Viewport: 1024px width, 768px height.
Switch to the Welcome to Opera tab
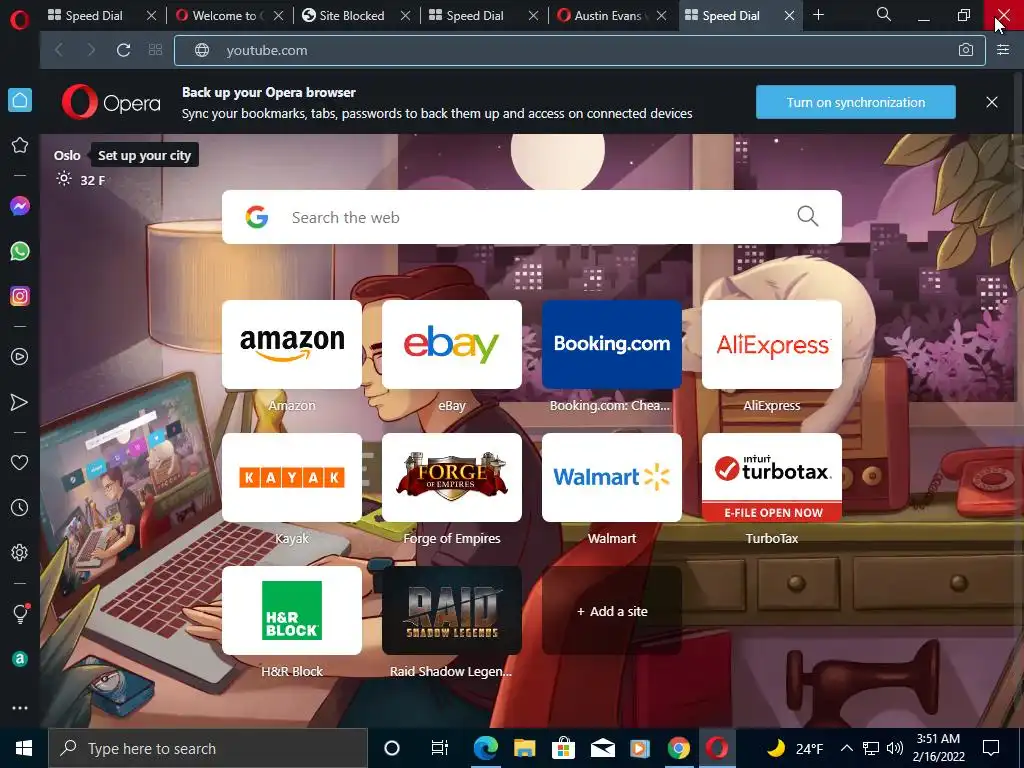223,16
